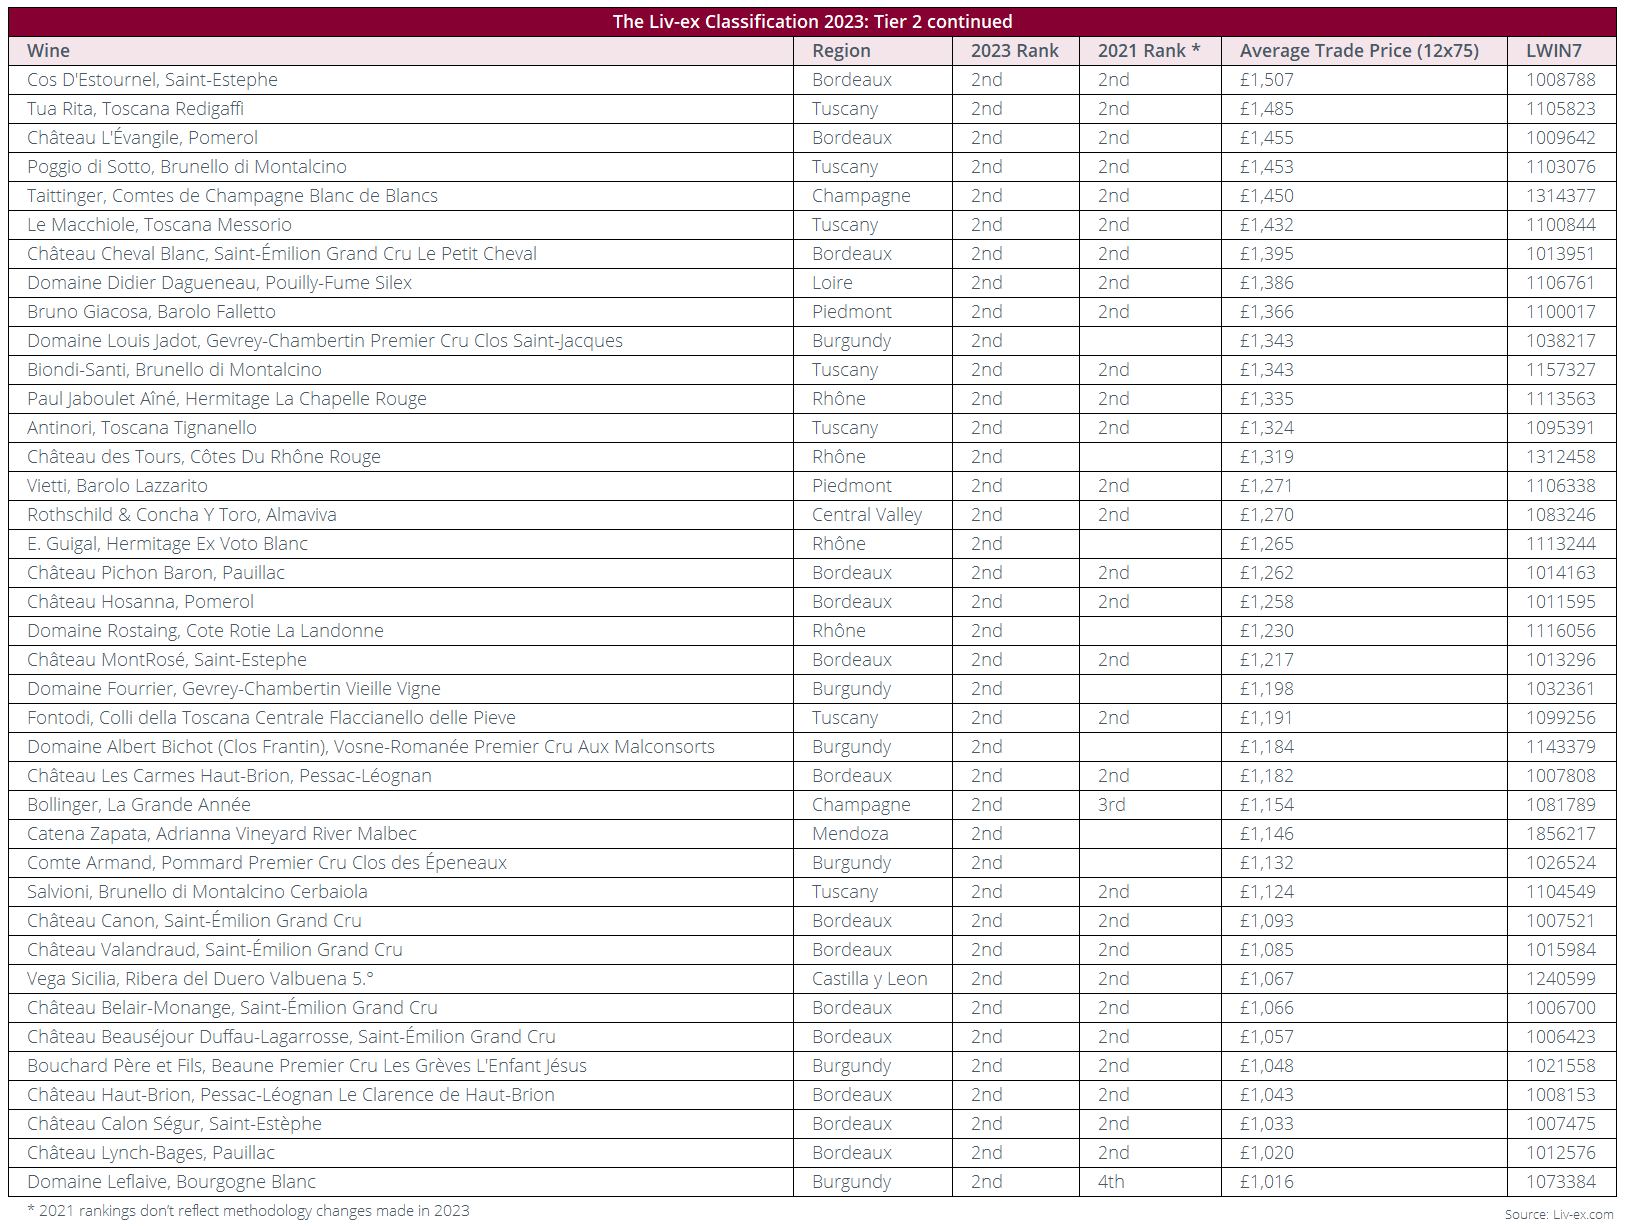The height and width of the screenshot is (1226, 1626).
Task: Select 'Château Pichon Baron, Pauillac' wine name
Action: coord(156,573)
